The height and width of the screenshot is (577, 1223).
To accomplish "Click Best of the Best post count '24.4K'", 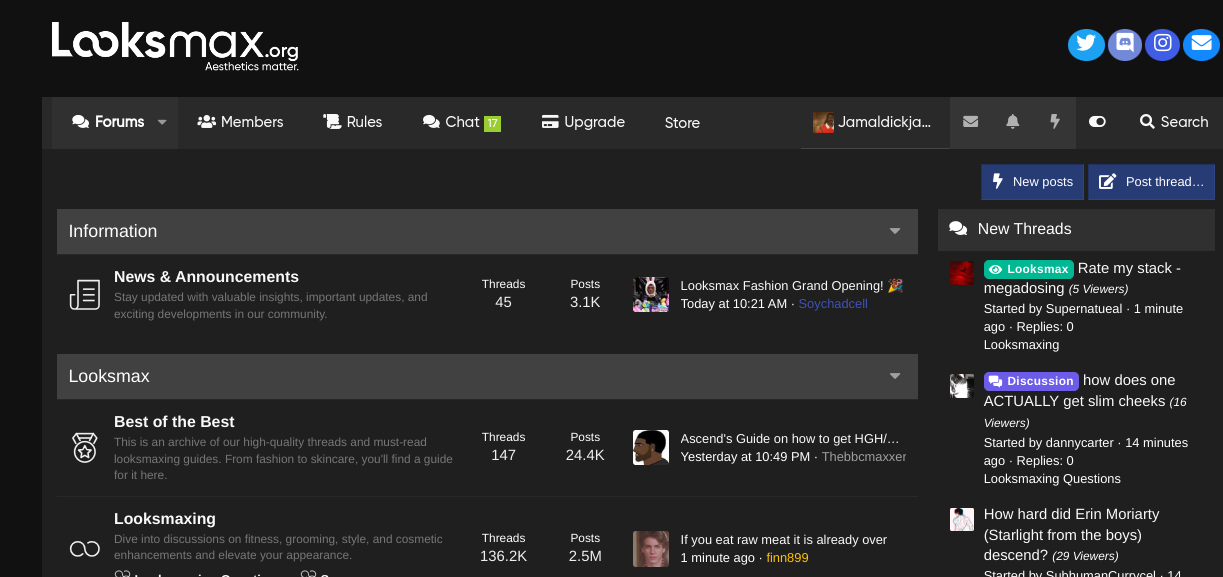I will pyautogui.click(x=585, y=455).
